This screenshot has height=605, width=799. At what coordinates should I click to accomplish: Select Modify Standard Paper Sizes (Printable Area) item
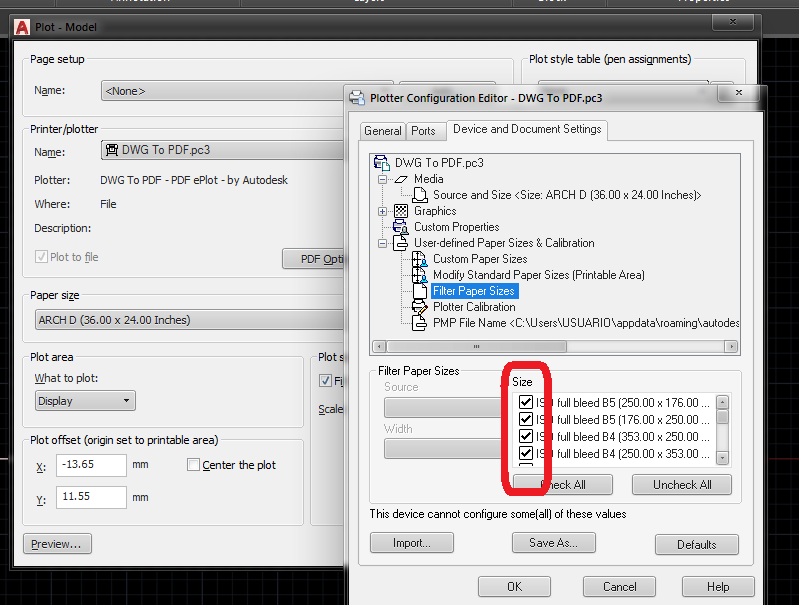click(x=539, y=275)
